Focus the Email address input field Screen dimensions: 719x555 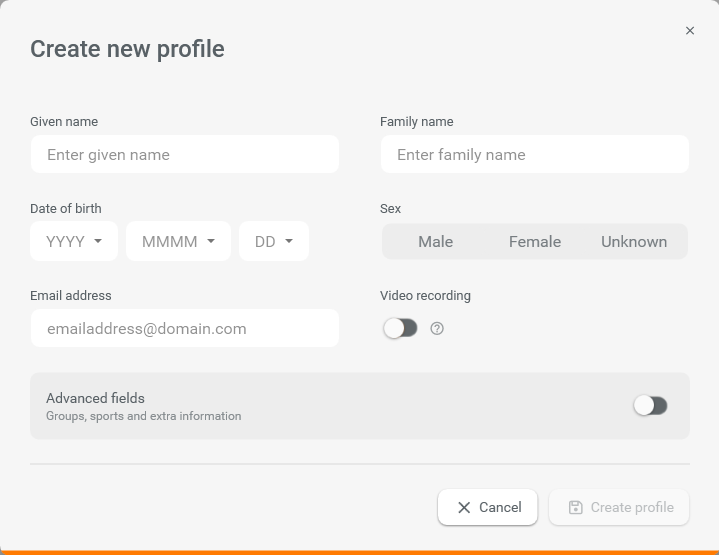(185, 328)
